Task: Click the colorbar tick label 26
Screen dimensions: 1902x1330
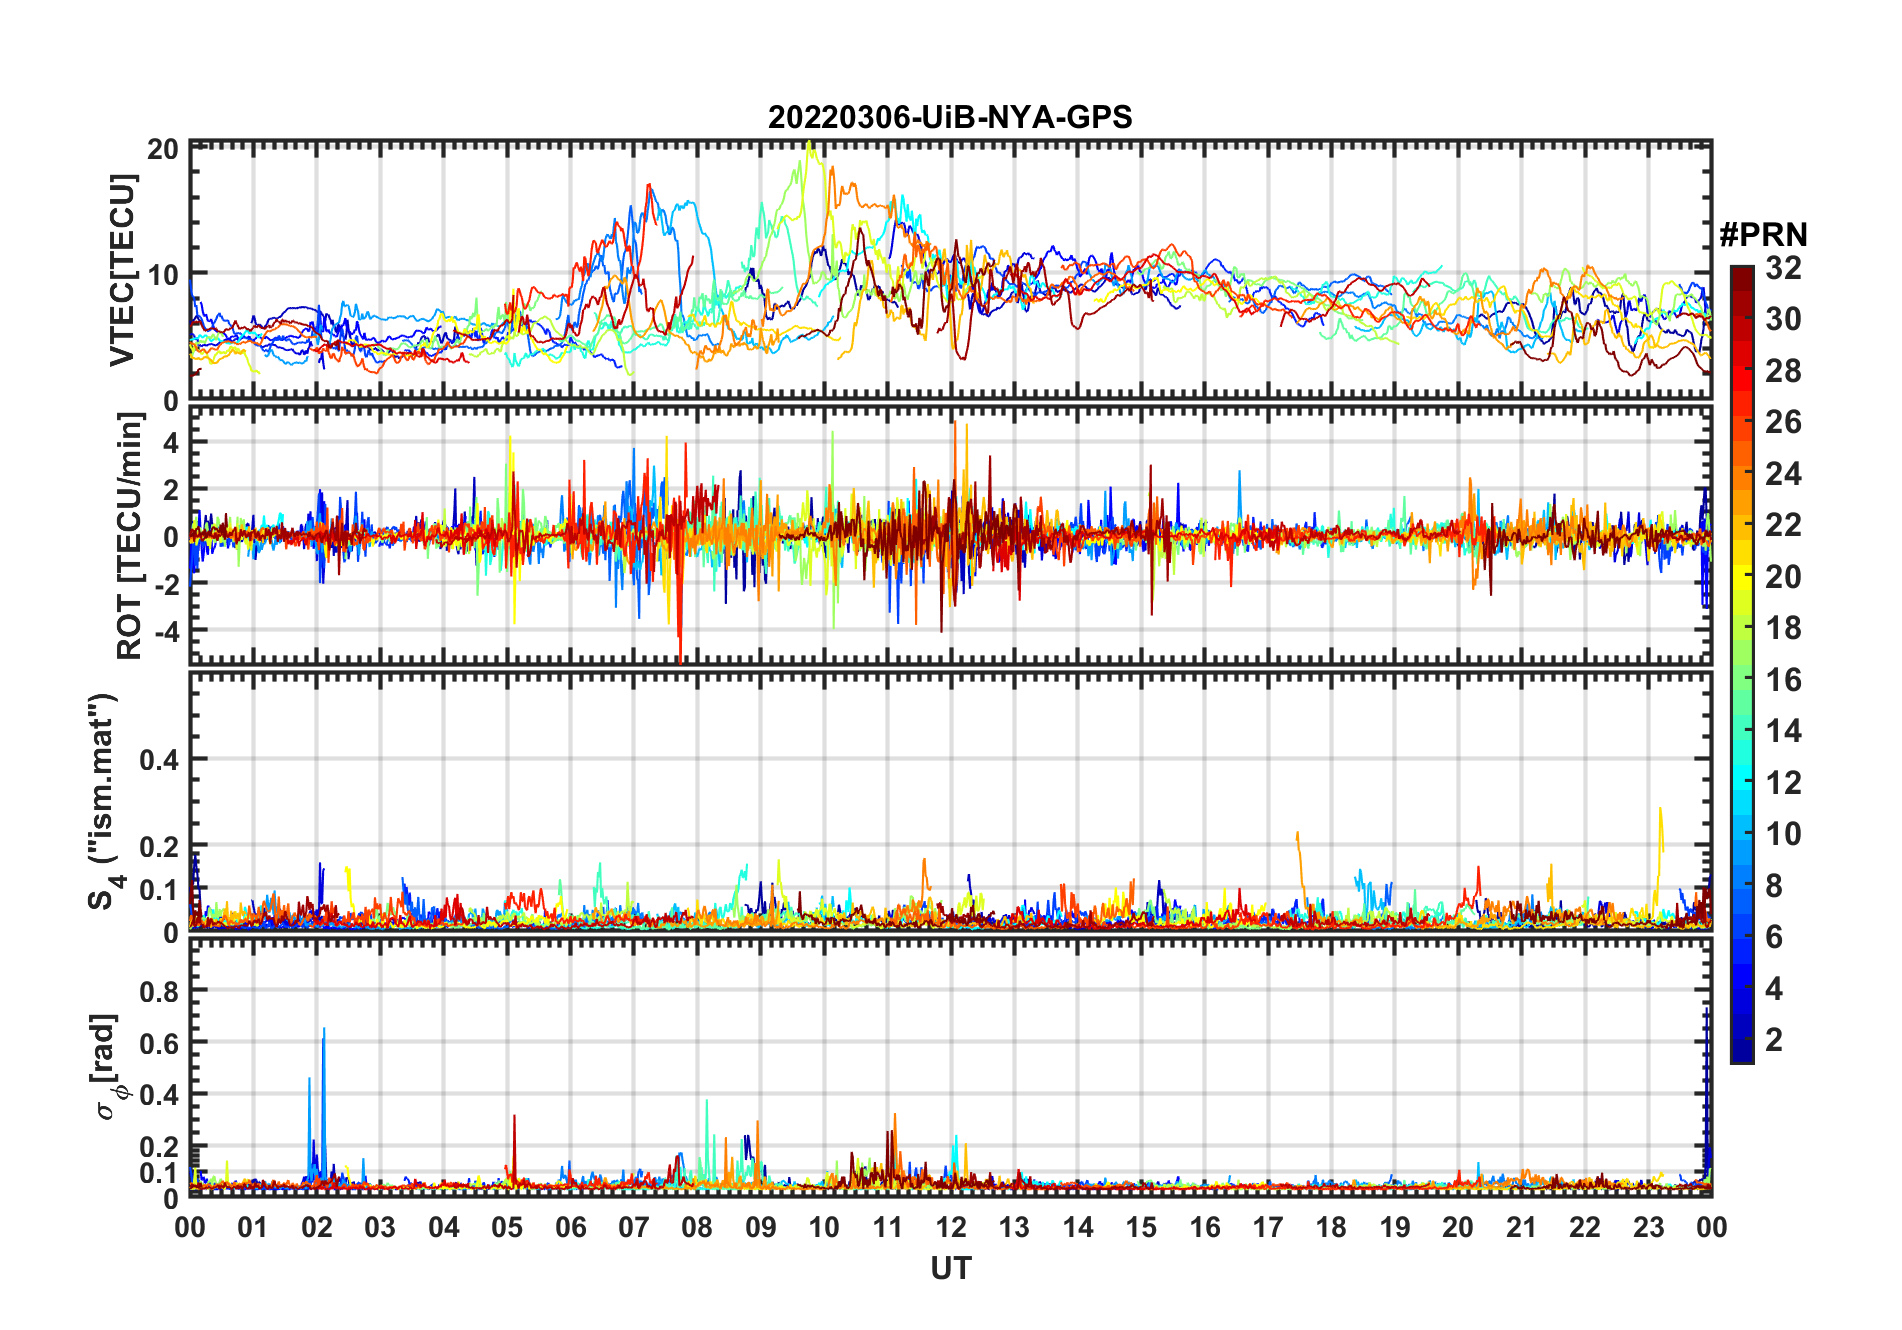Action: coord(1783,422)
